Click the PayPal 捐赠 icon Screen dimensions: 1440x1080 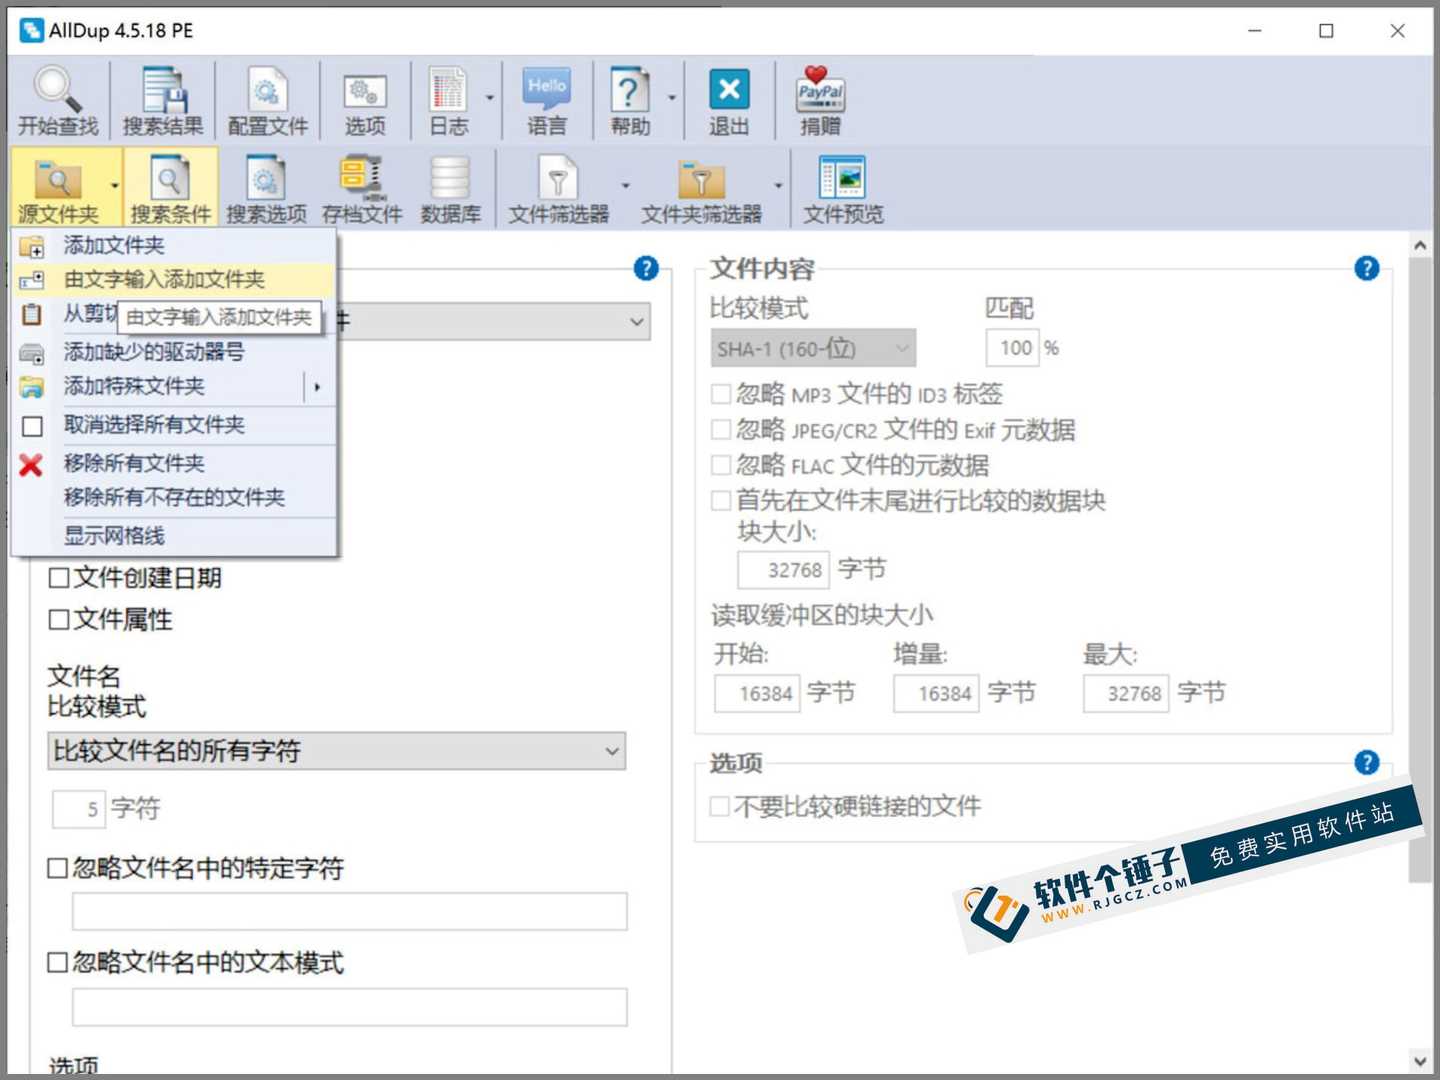(x=820, y=89)
